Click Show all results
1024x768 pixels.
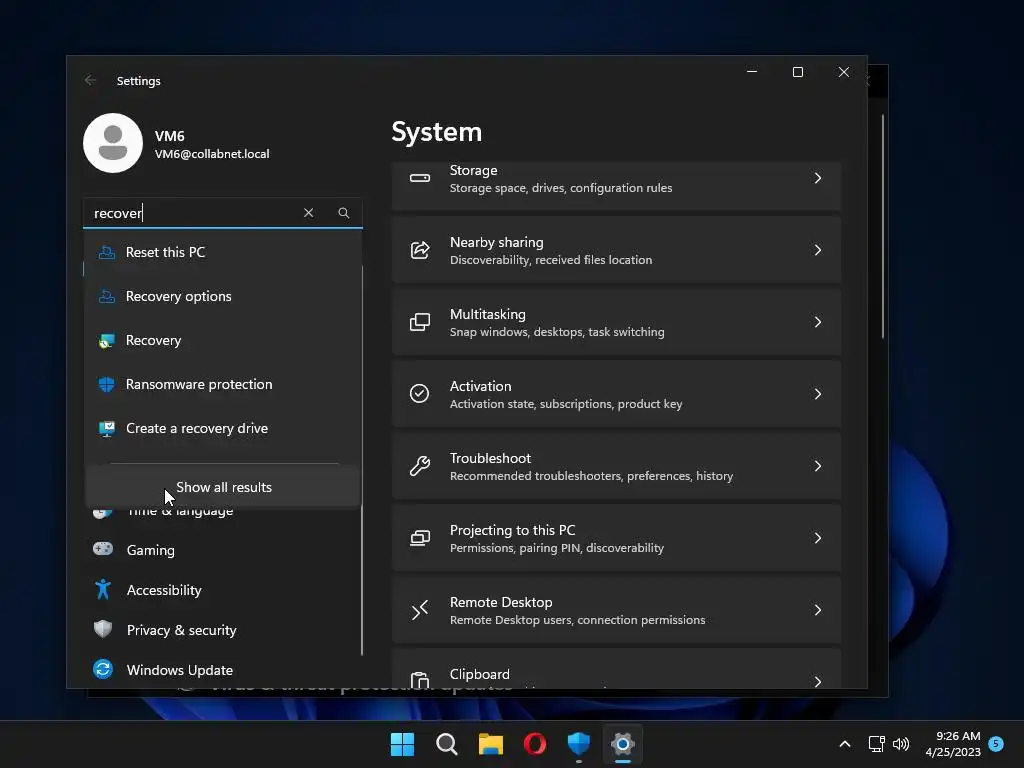coord(223,487)
